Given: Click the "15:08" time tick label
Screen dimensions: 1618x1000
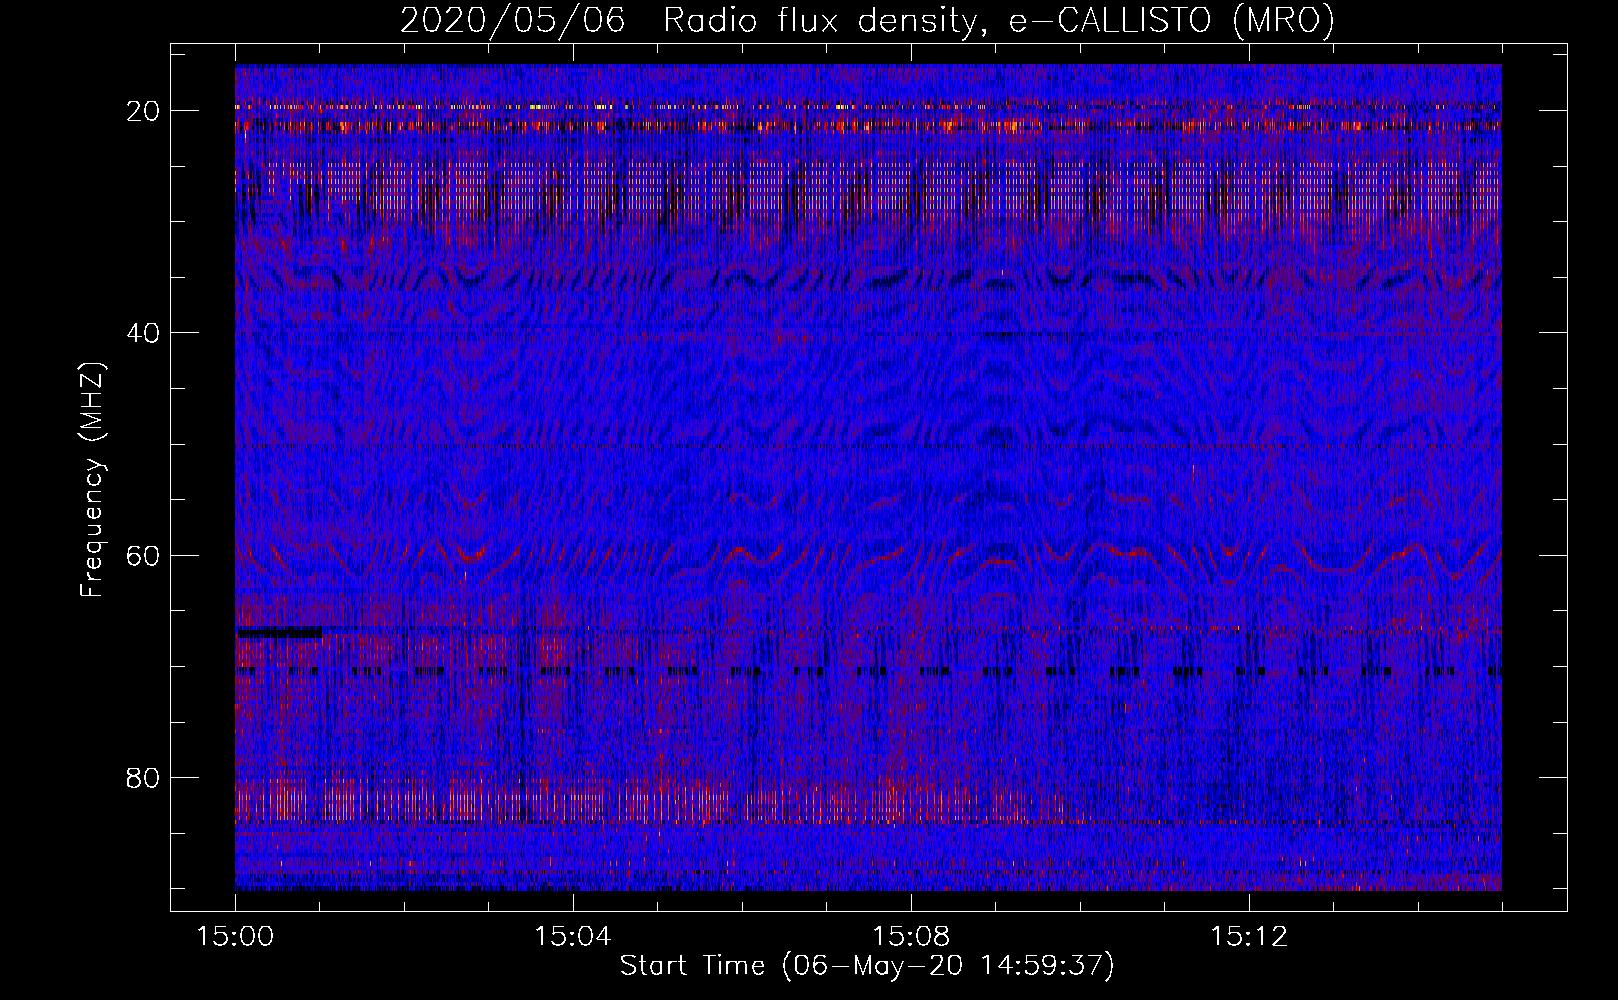Looking at the screenshot, I should pyautogui.click(x=910, y=937).
